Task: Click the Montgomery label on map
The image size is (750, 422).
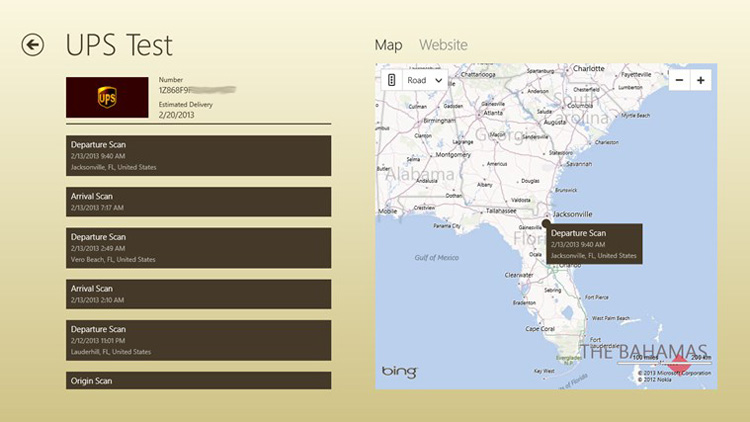Action: click(x=453, y=155)
